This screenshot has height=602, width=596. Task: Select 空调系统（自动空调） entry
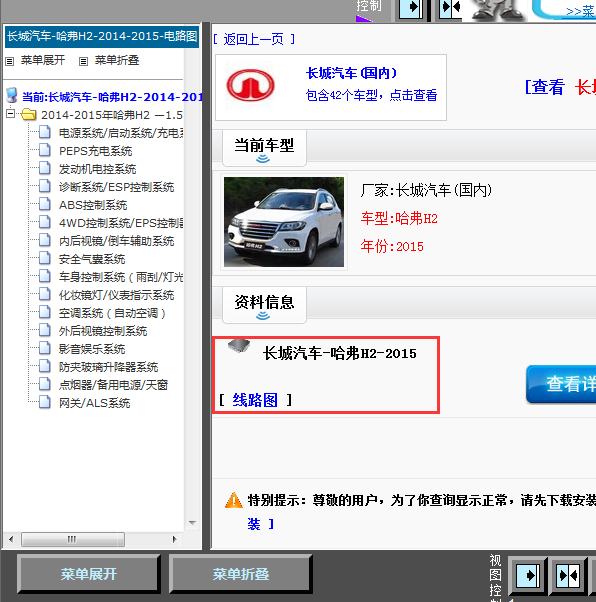(x=112, y=313)
